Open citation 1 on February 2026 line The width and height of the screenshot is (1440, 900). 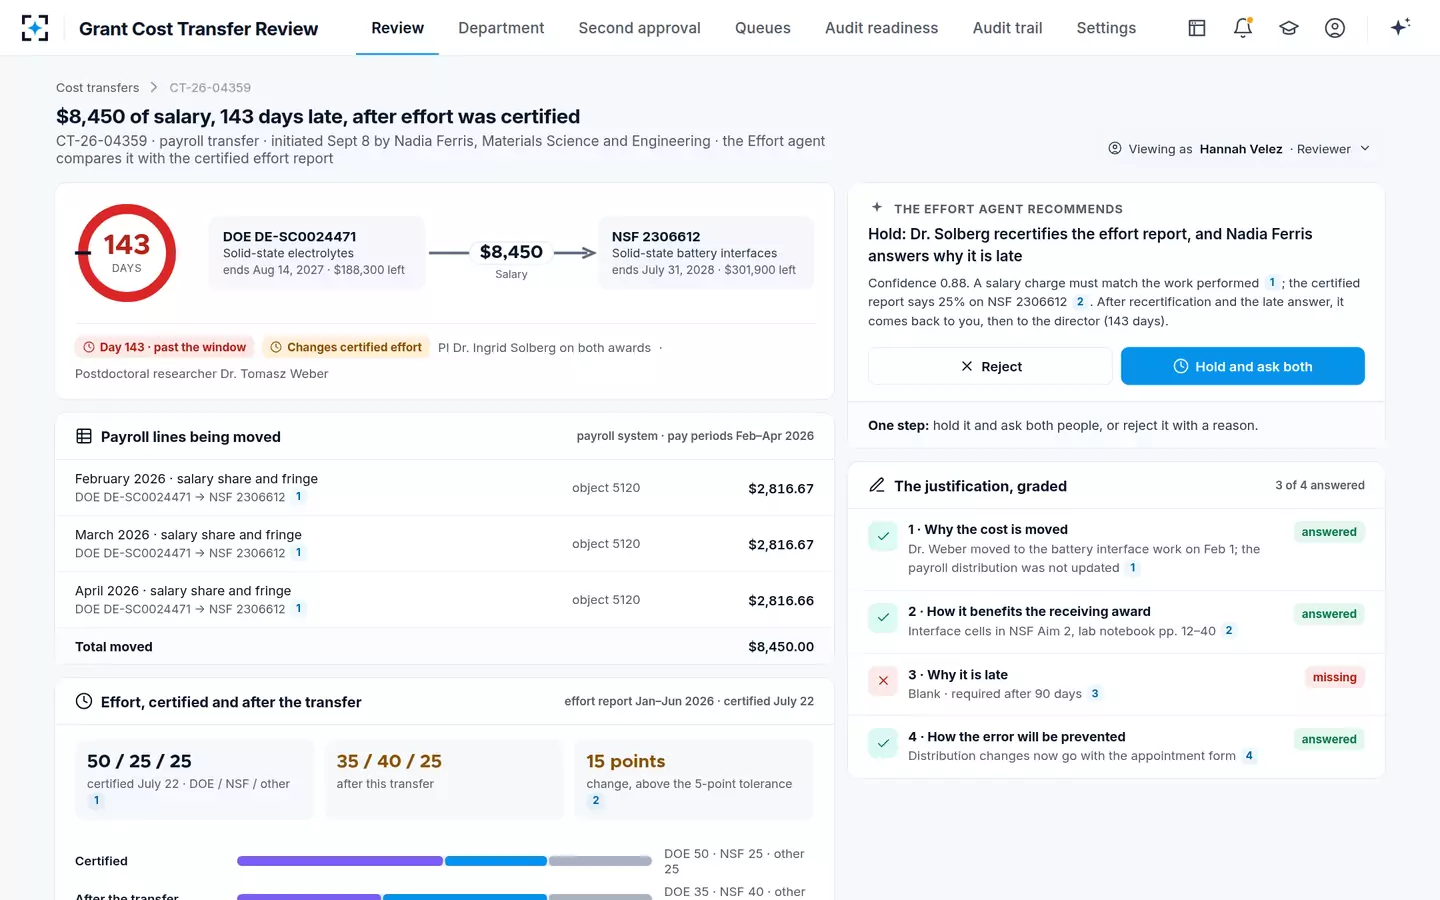click(x=298, y=497)
